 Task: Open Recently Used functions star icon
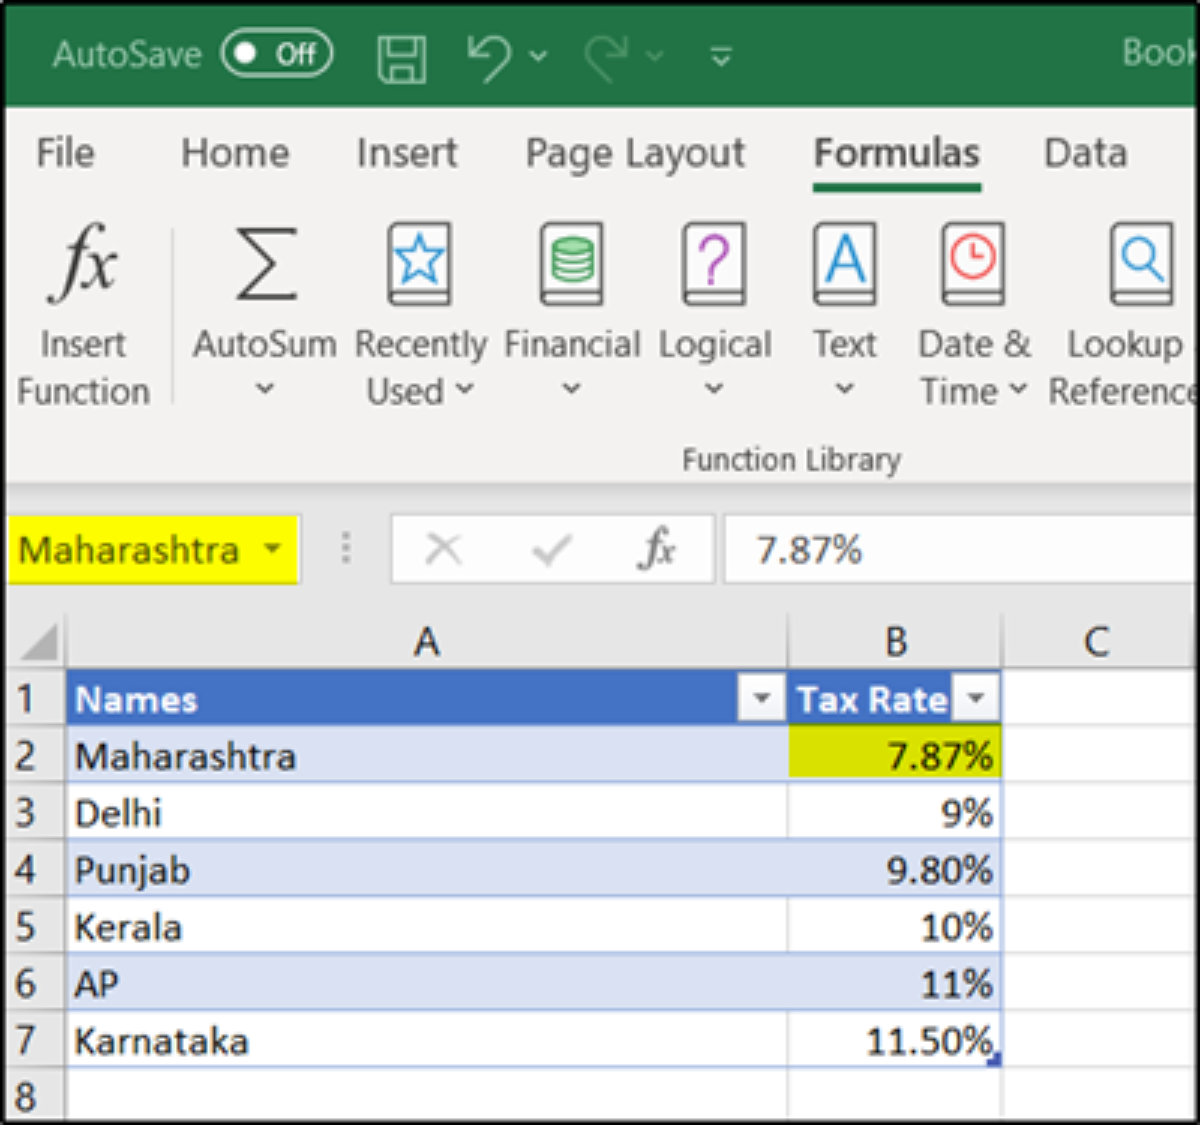419,263
